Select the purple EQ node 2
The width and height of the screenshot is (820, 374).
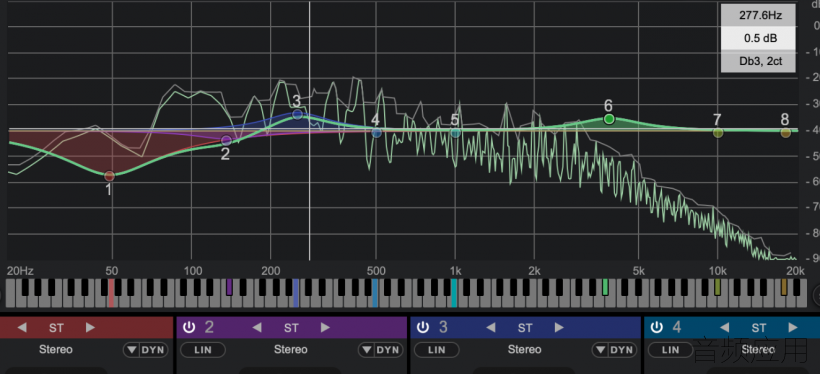click(x=226, y=140)
